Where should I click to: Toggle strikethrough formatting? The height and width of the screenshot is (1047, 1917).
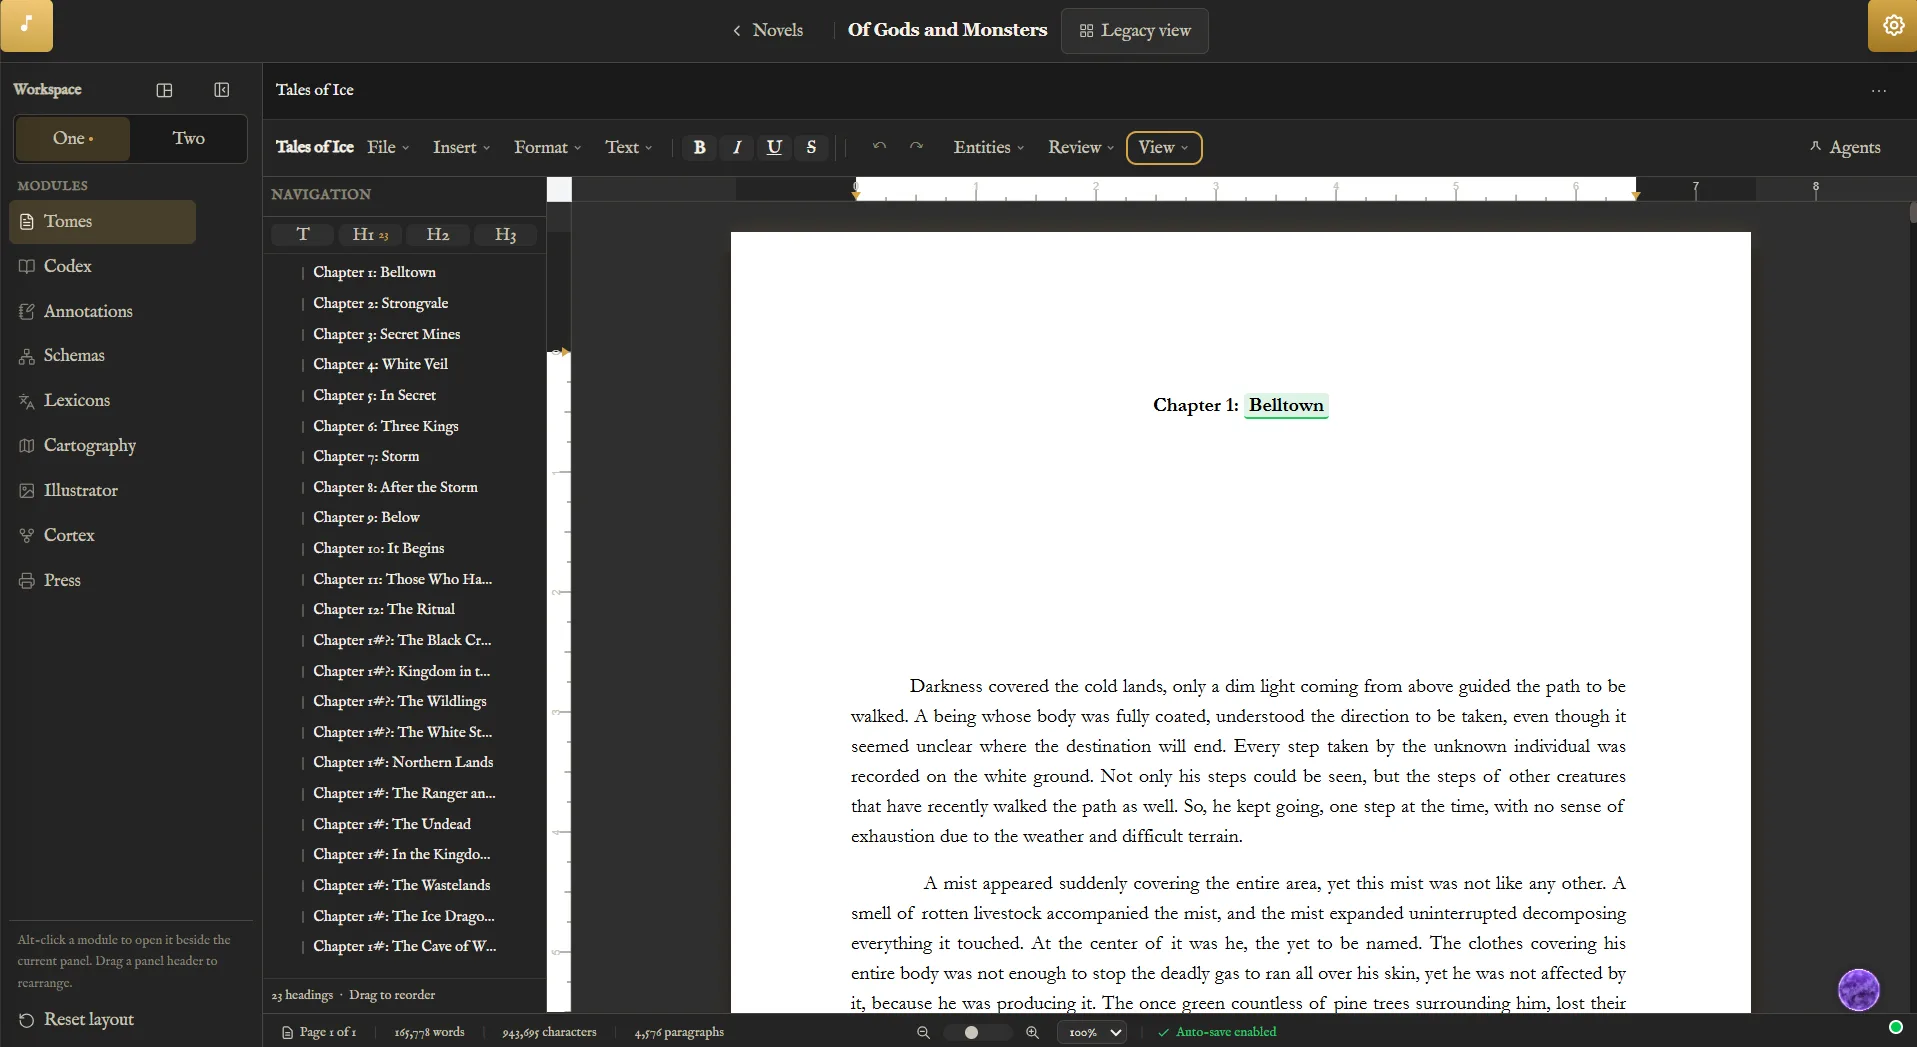pos(811,147)
